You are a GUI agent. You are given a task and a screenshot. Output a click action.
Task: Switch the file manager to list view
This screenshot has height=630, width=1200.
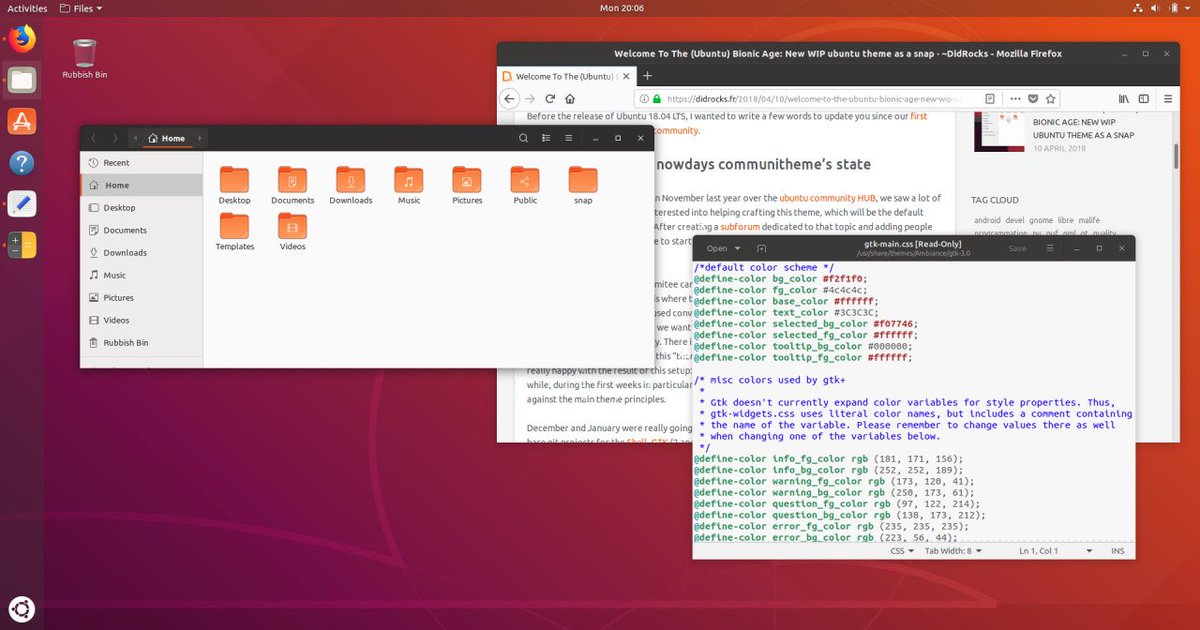coord(546,138)
